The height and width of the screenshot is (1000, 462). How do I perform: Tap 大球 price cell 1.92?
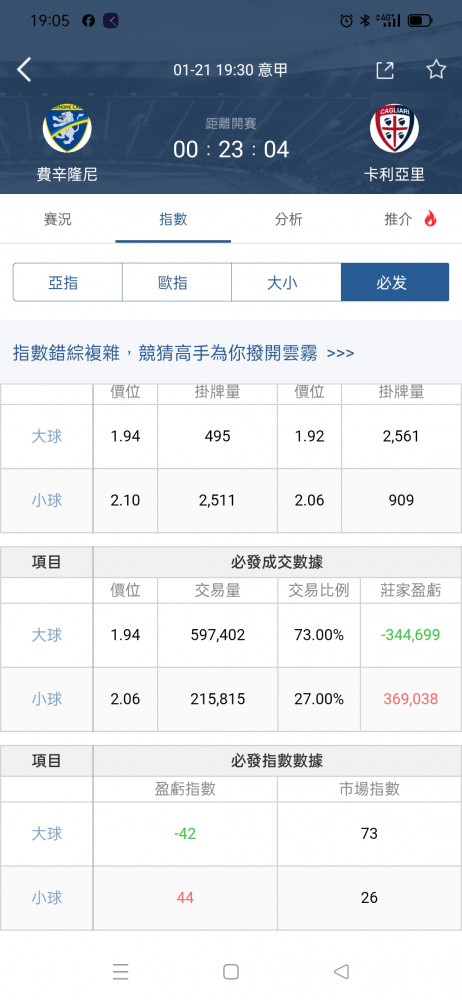click(x=309, y=437)
